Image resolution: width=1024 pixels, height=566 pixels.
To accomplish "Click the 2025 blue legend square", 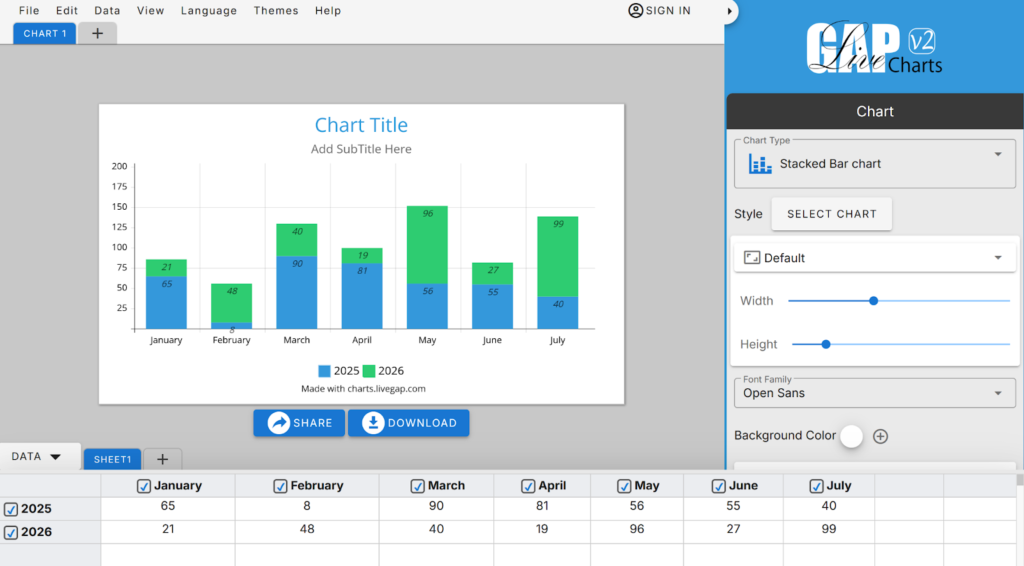I will tap(324, 371).
